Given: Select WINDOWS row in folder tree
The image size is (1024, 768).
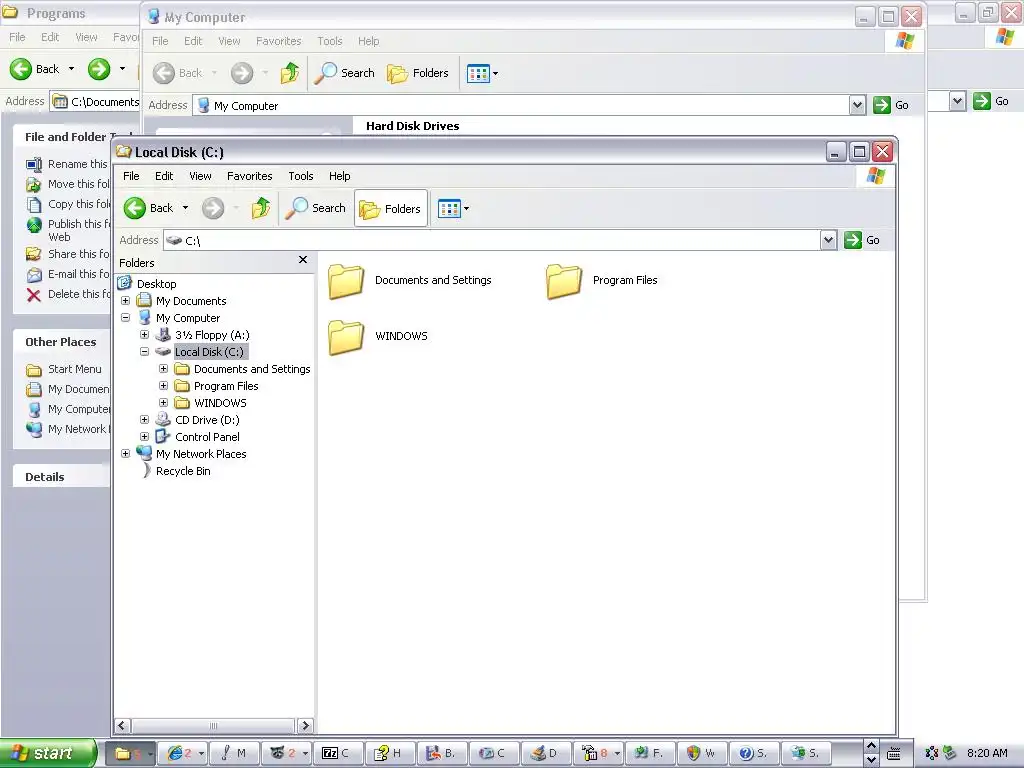Looking at the screenshot, I should click(220, 403).
